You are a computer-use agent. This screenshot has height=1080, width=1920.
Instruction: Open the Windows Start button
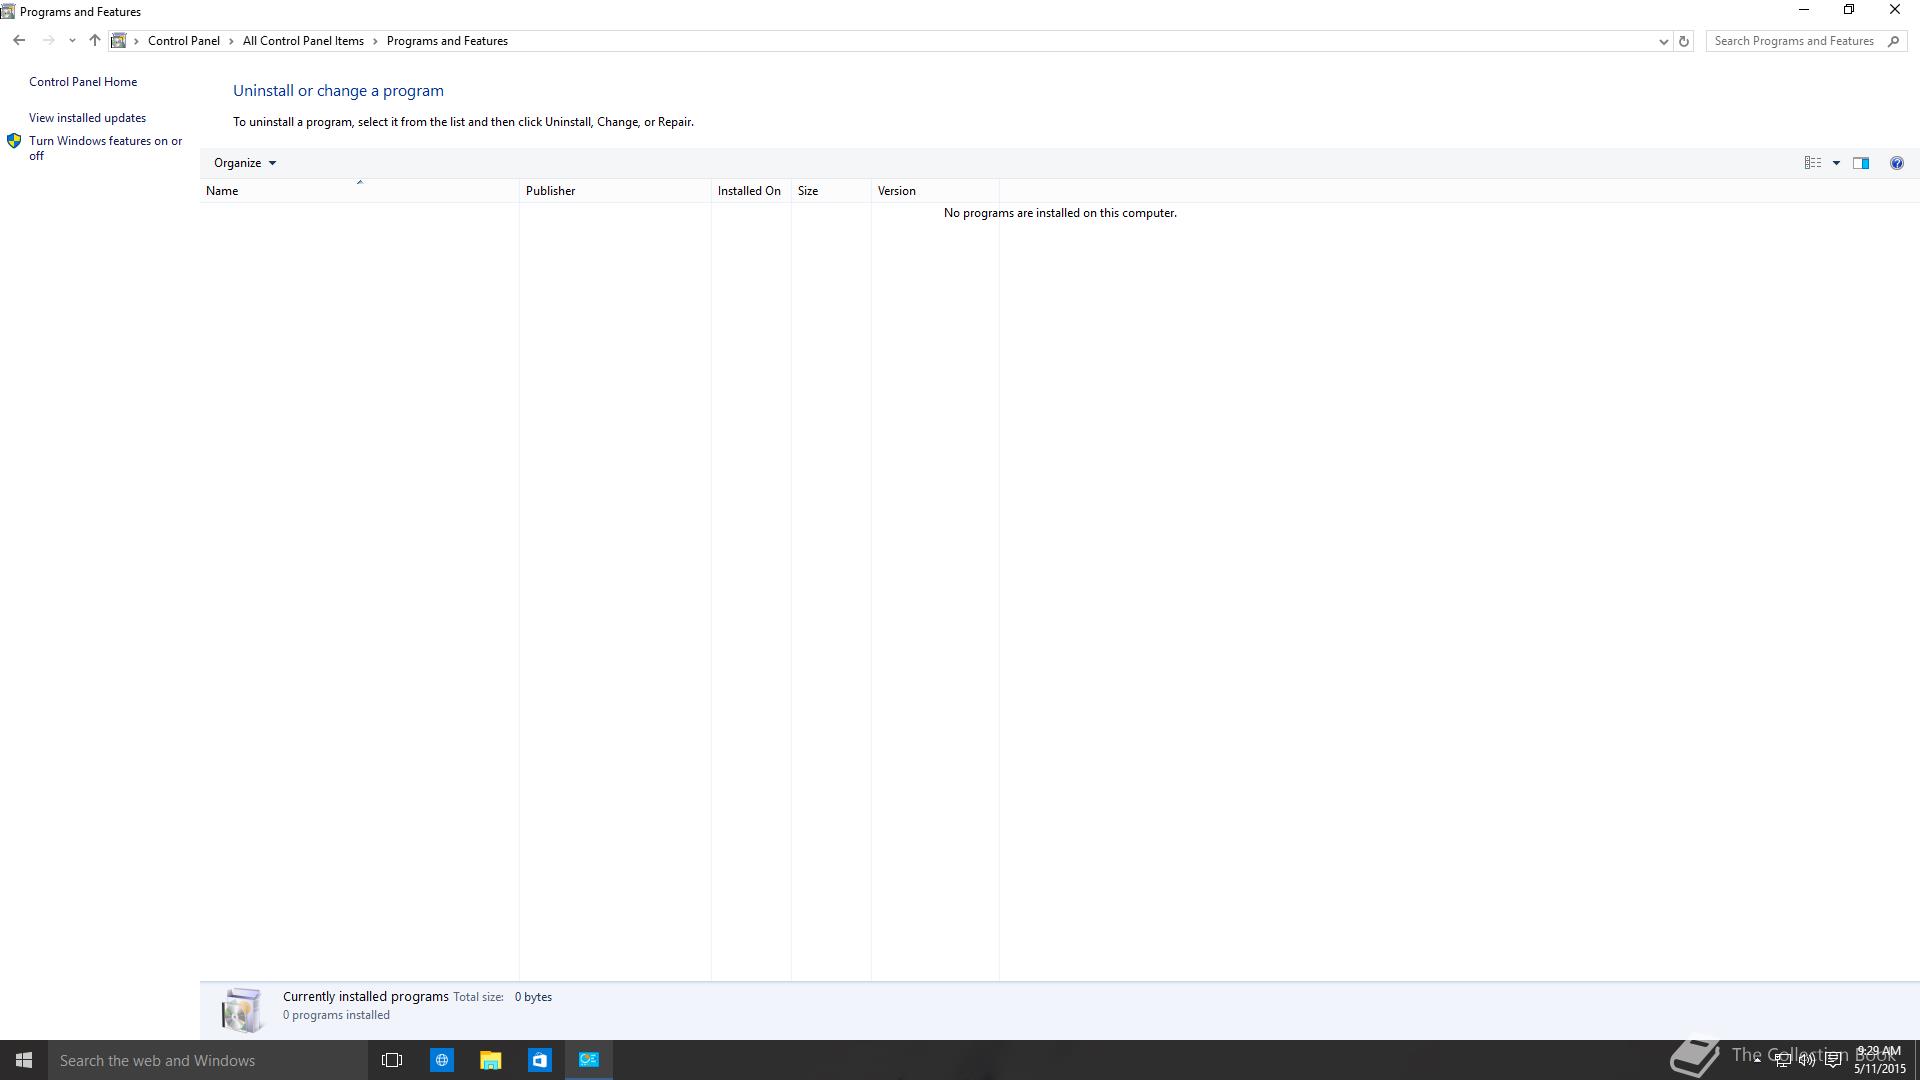coord(24,1060)
